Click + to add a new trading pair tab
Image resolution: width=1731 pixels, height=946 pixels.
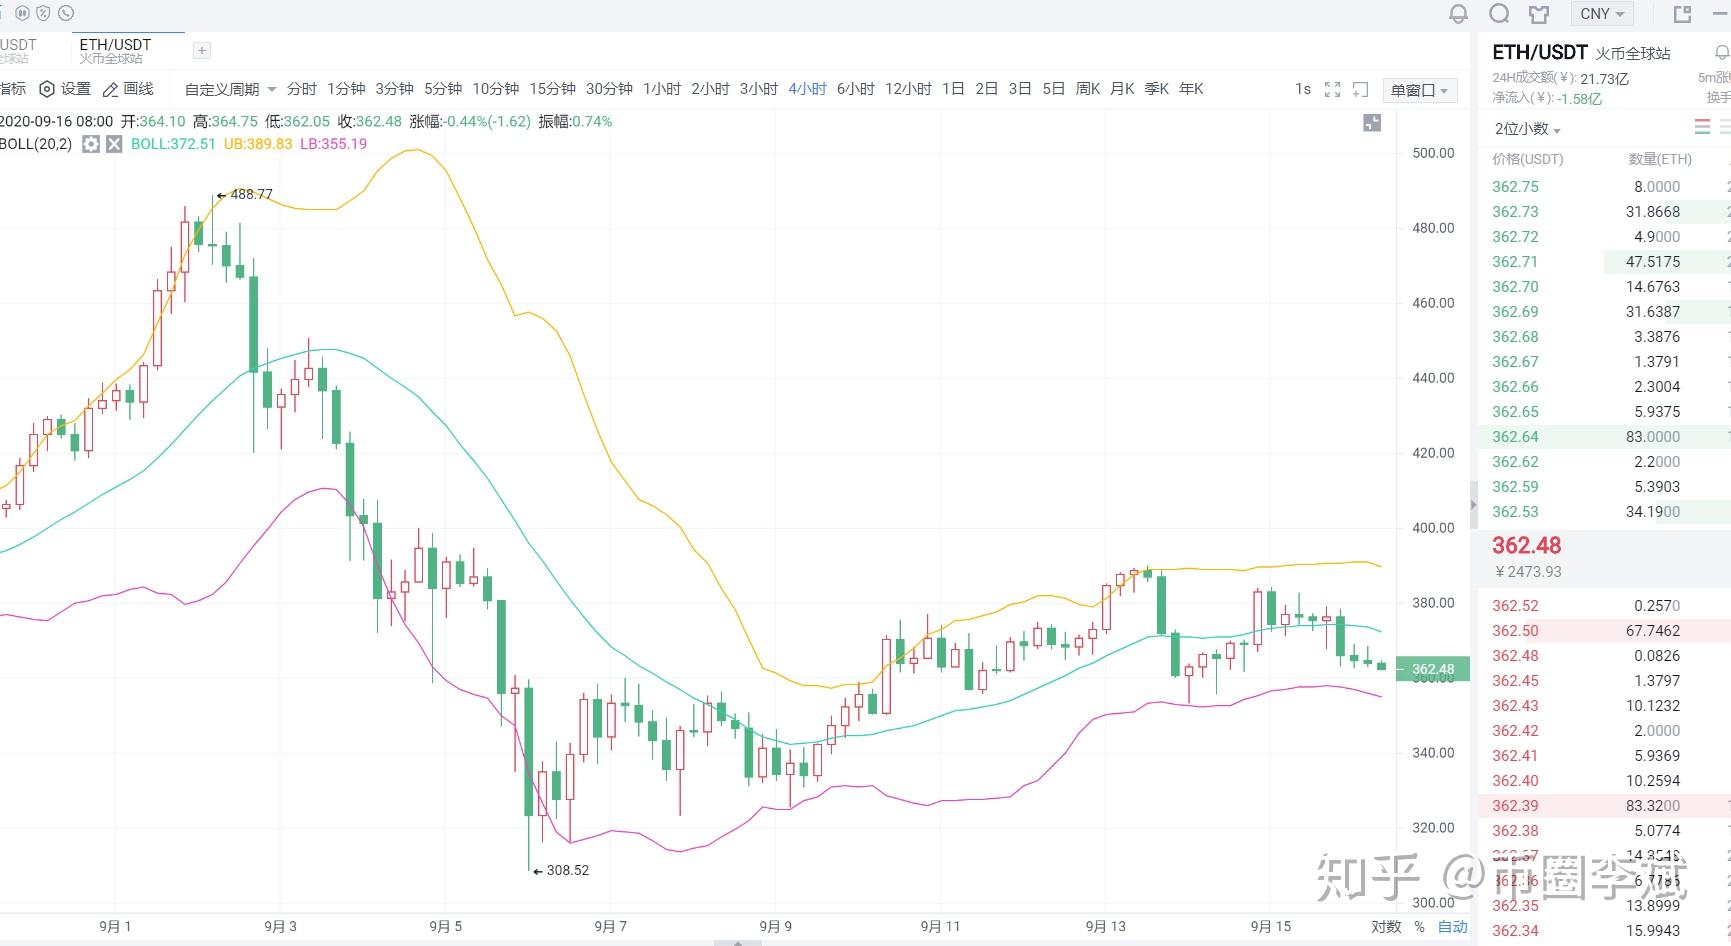201,49
